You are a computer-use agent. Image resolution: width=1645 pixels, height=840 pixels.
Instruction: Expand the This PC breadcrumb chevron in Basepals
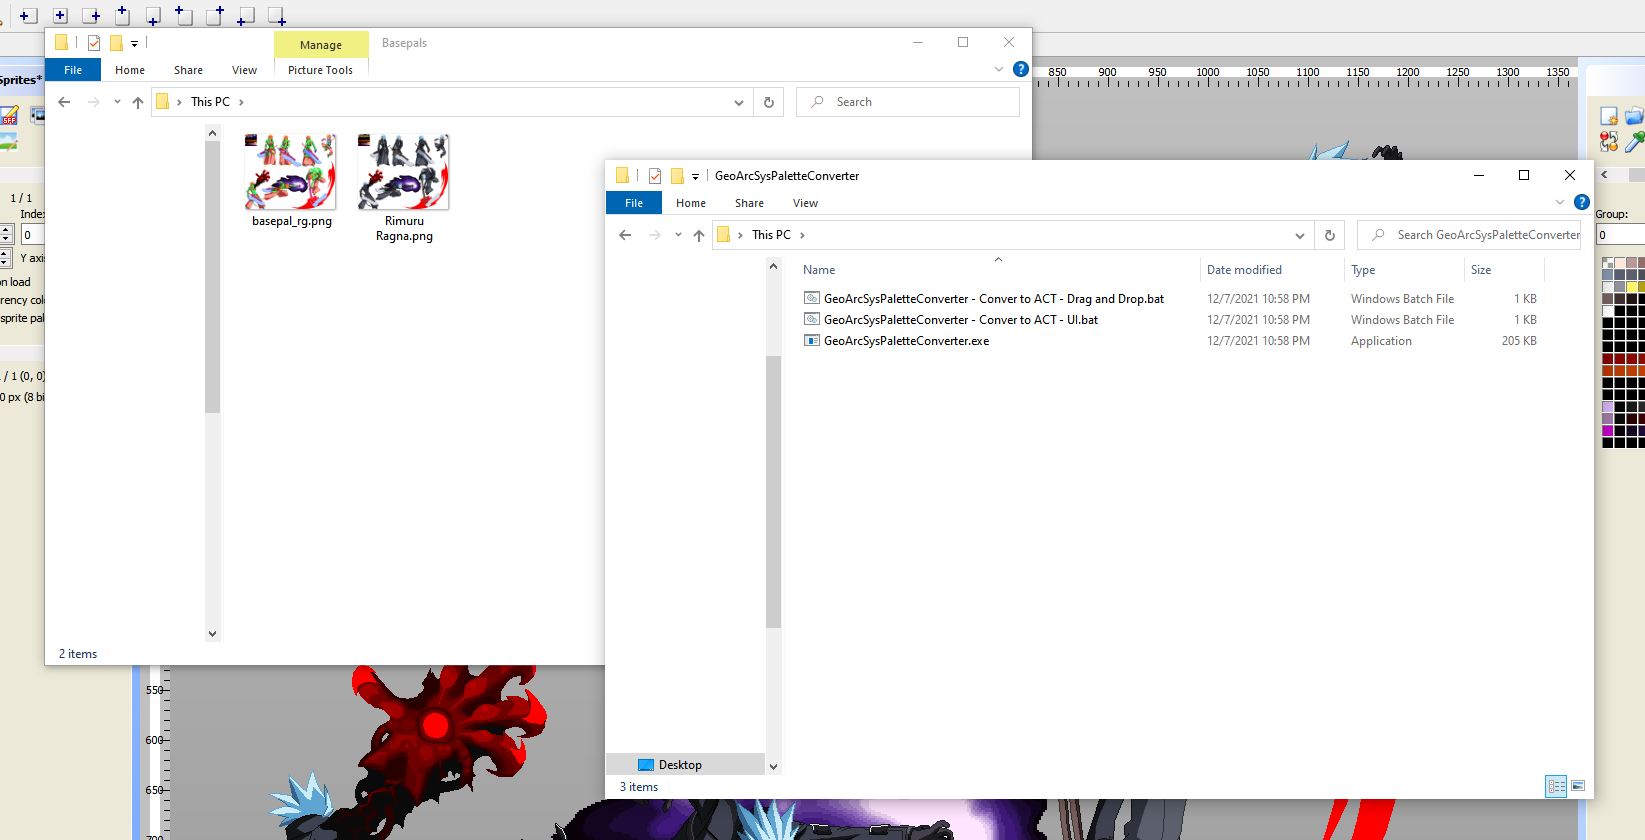[x=241, y=102]
